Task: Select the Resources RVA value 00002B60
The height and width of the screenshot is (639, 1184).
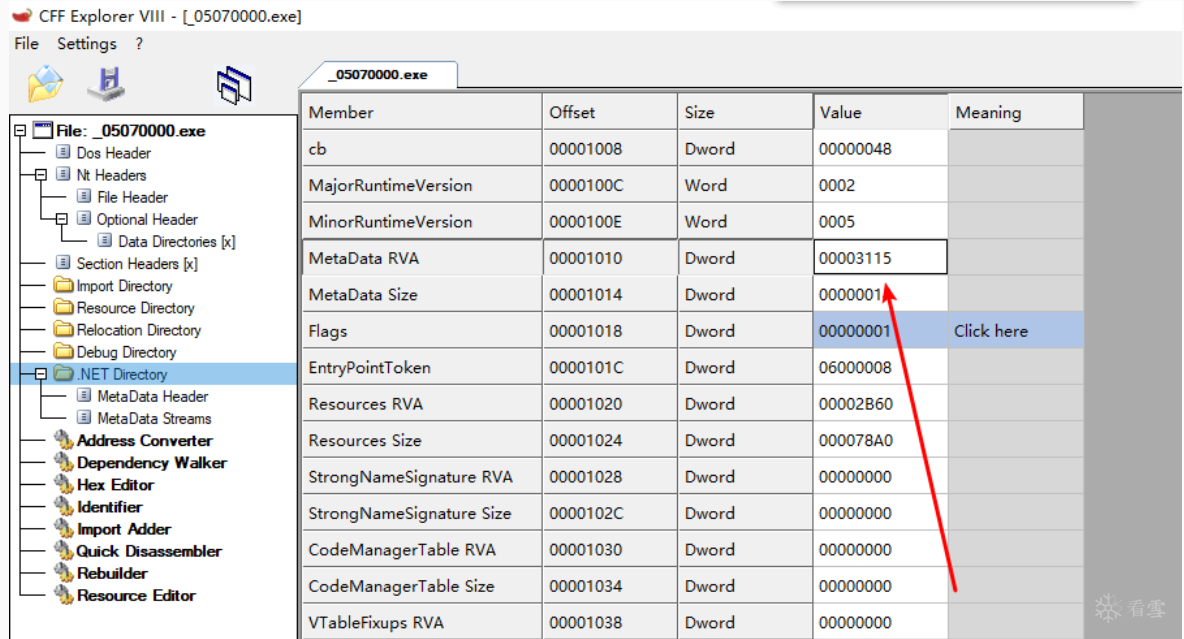Action: click(x=880, y=403)
